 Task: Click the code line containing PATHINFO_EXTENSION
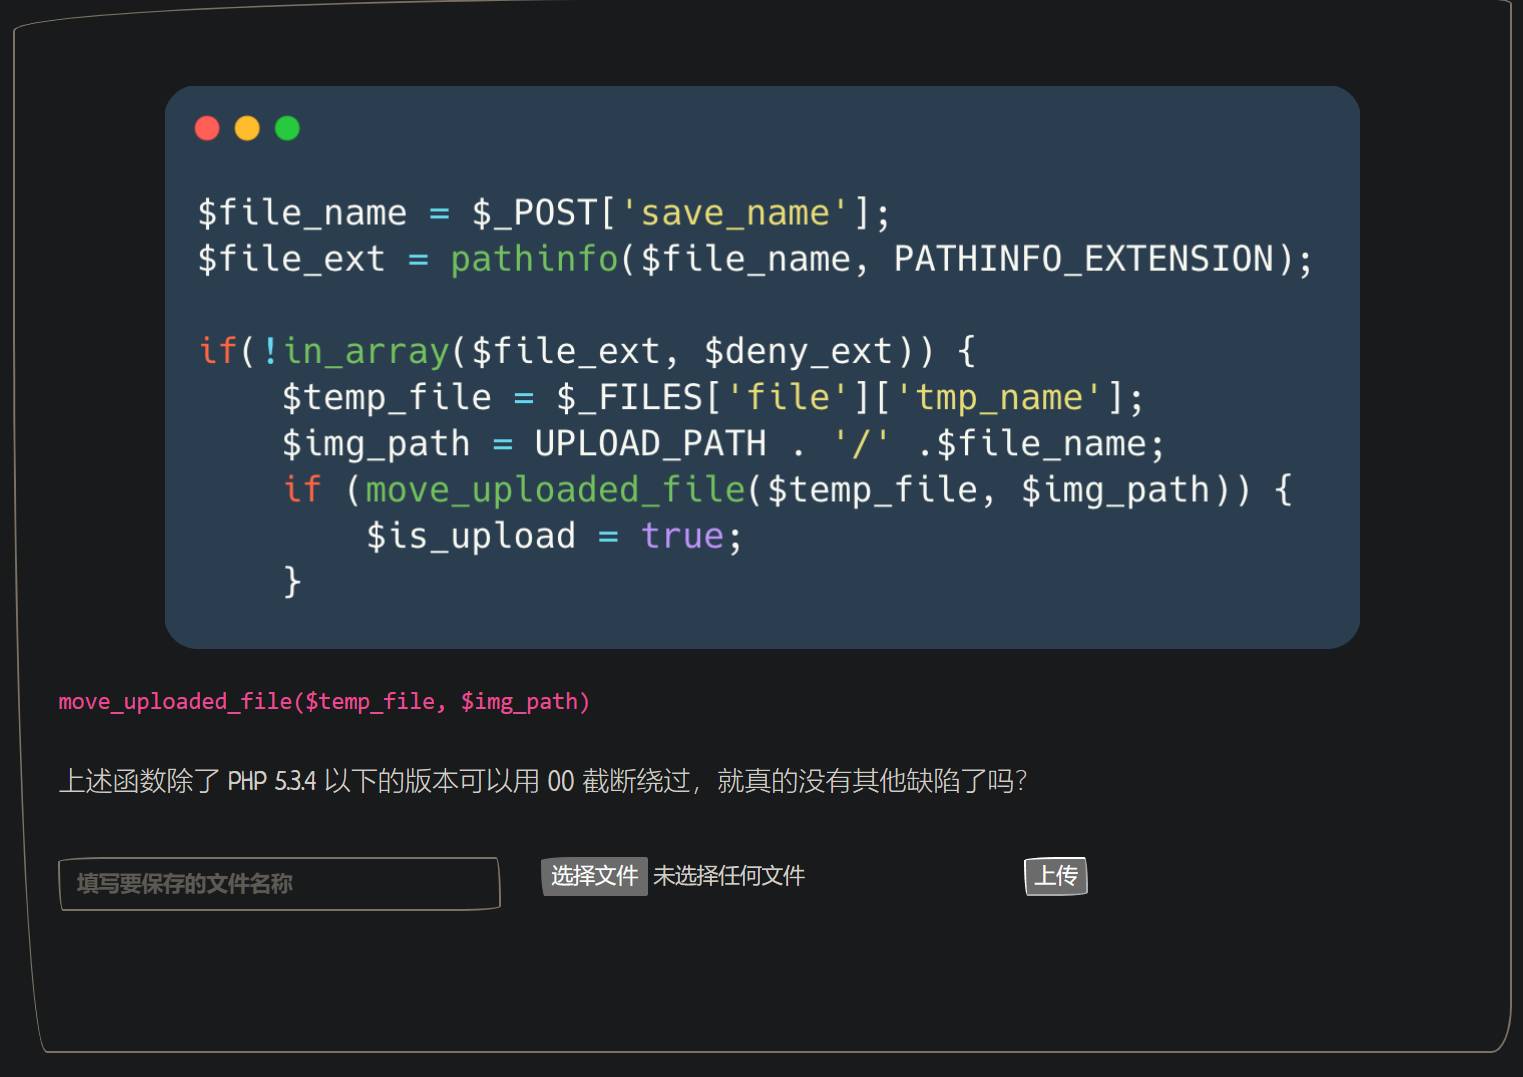(755, 259)
